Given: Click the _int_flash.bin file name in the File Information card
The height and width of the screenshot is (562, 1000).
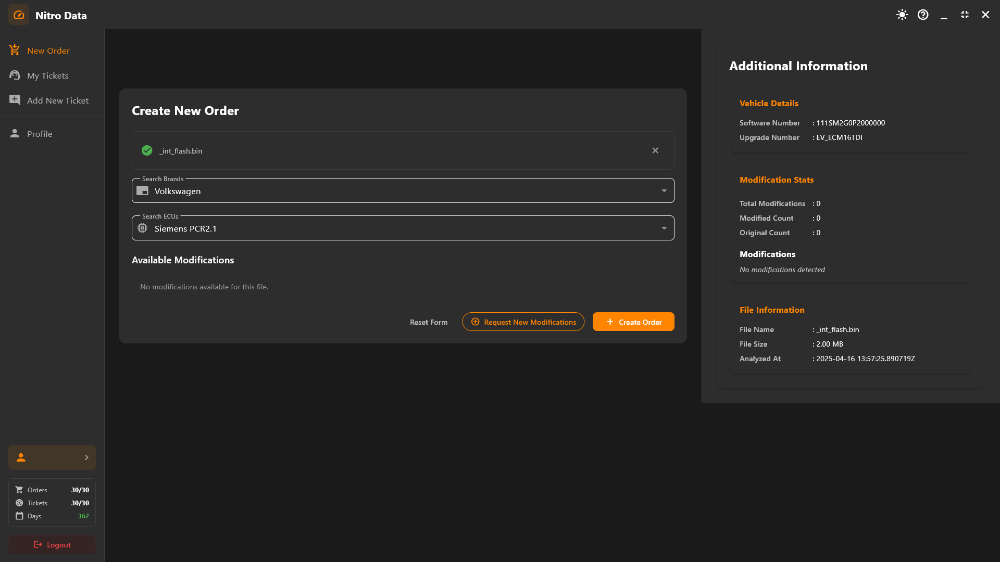Looking at the screenshot, I should (837, 329).
